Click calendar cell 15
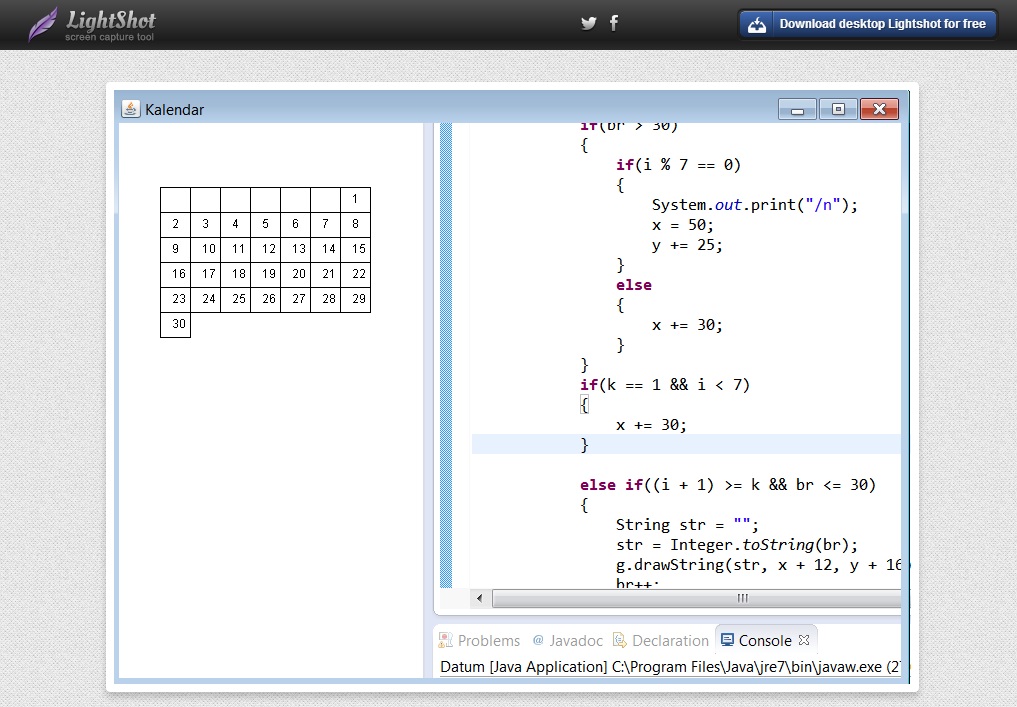The image size is (1017, 707). (x=355, y=249)
